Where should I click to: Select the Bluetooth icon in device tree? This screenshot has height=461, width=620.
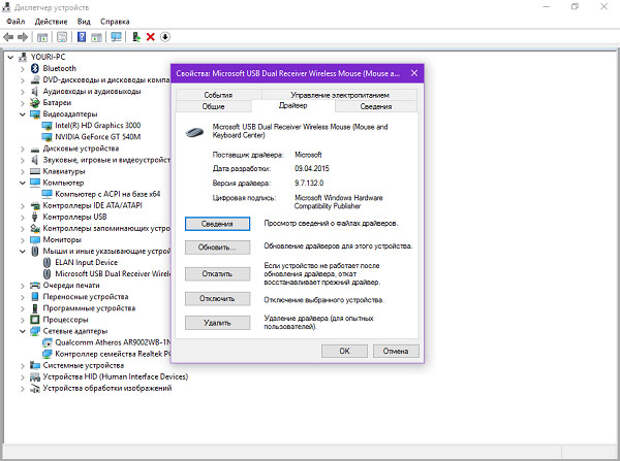(x=35, y=68)
